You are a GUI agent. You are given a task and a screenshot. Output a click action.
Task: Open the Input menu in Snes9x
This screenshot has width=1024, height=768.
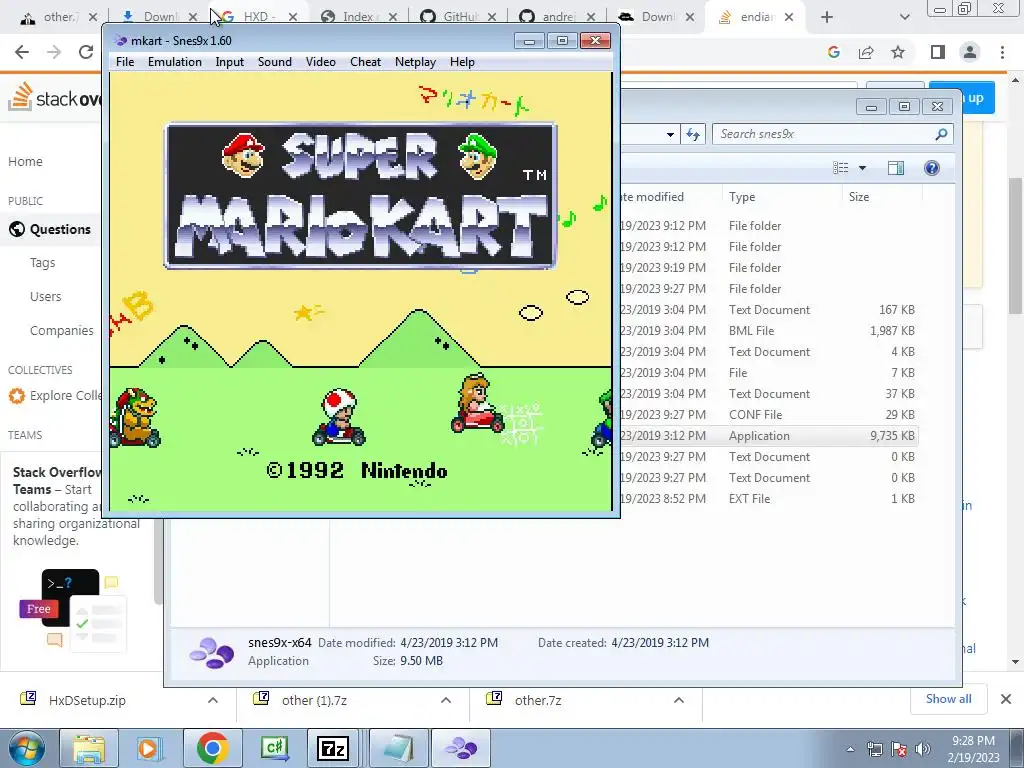tap(229, 61)
